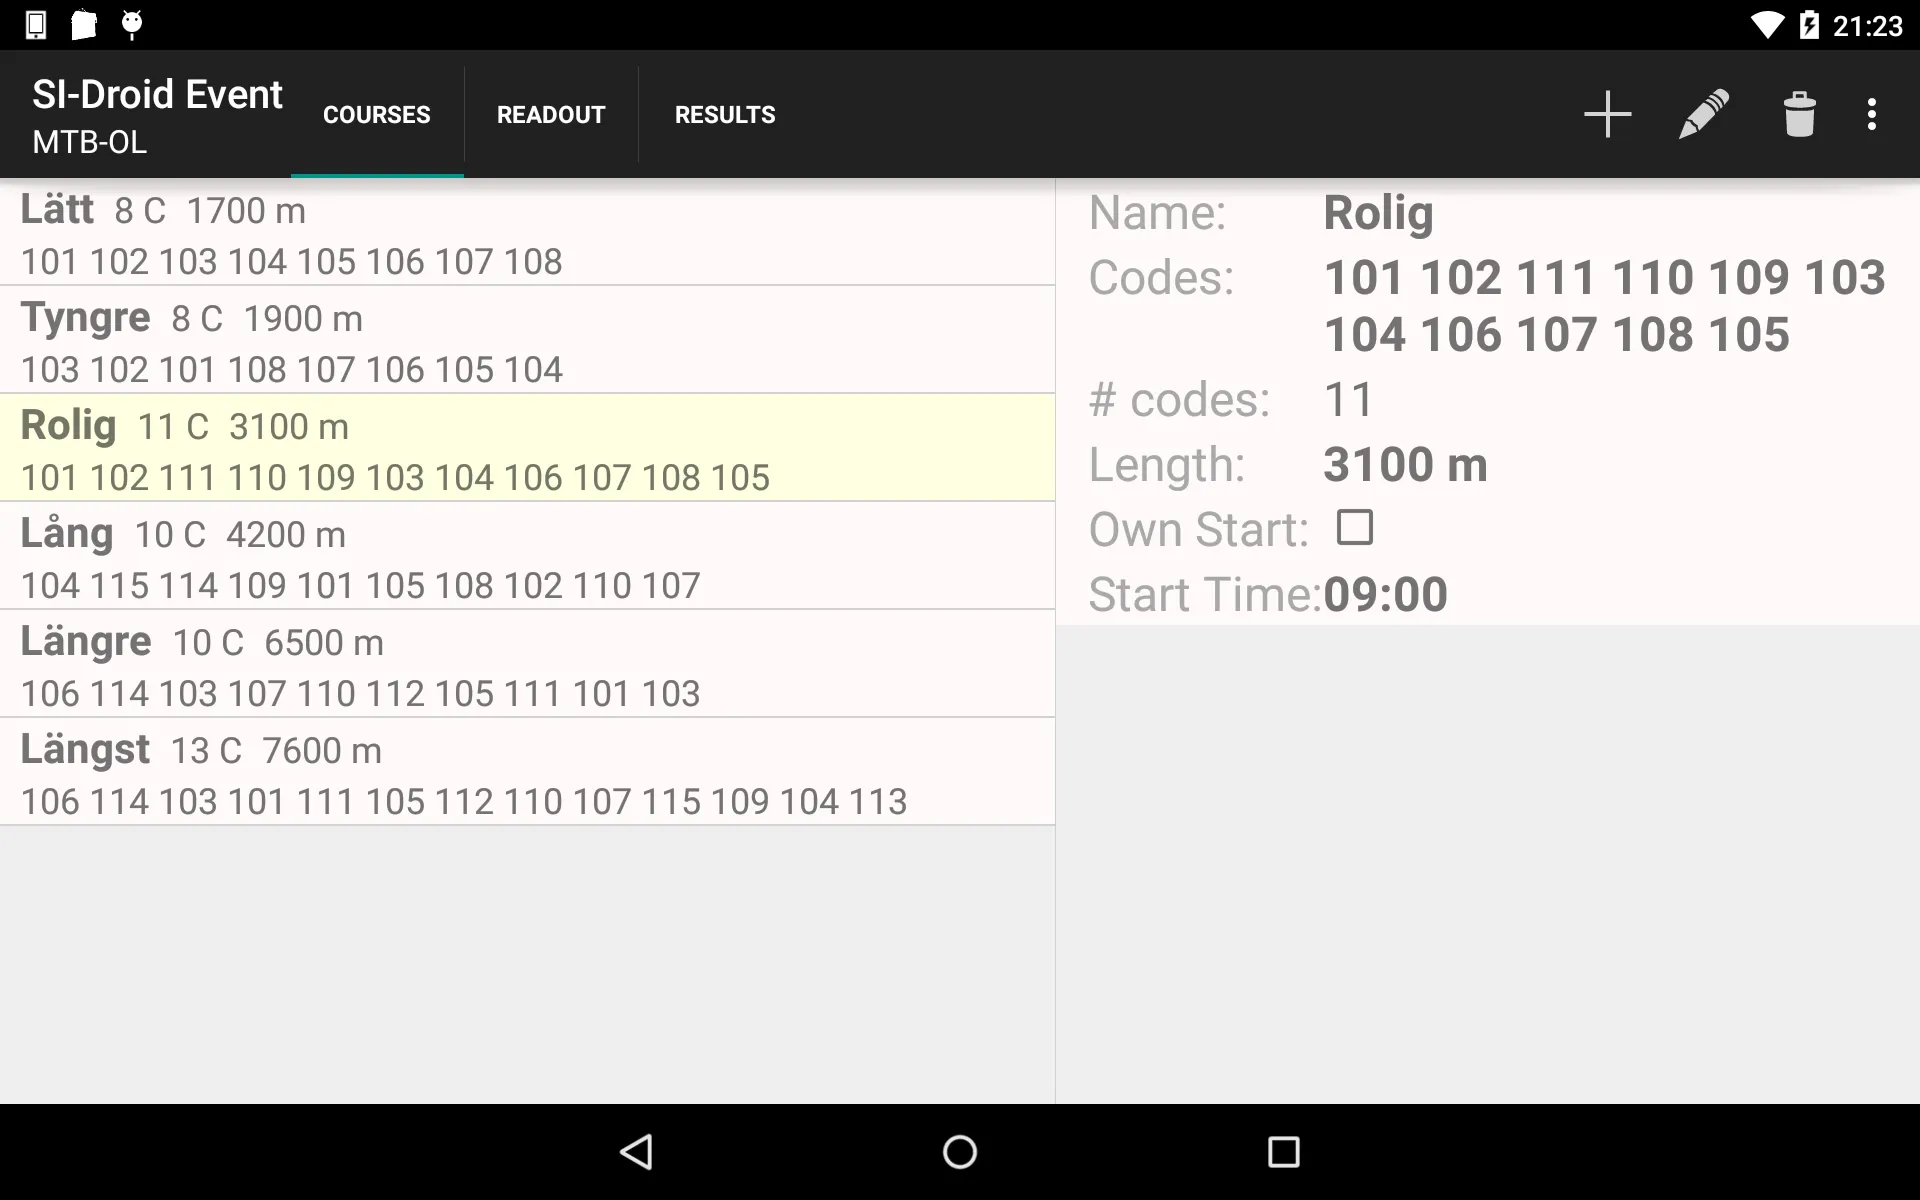Image resolution: width=1920 pixels, height=1200 pixels.
Task: Open COURSES tab
Action: coord(376,115)
